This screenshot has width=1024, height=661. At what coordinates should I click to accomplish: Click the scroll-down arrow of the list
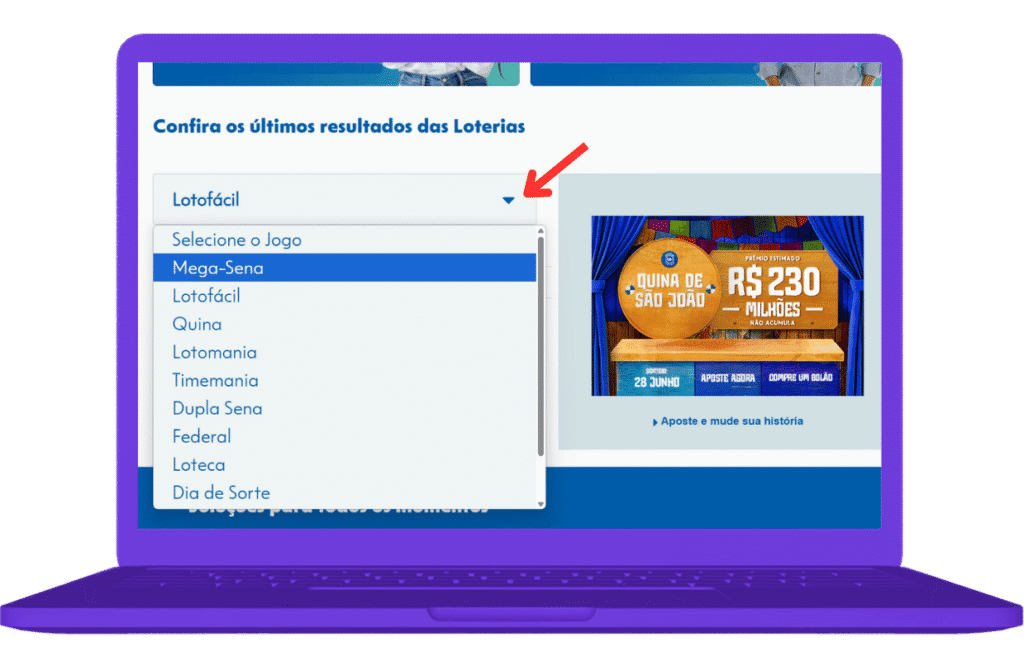[541, 504]
